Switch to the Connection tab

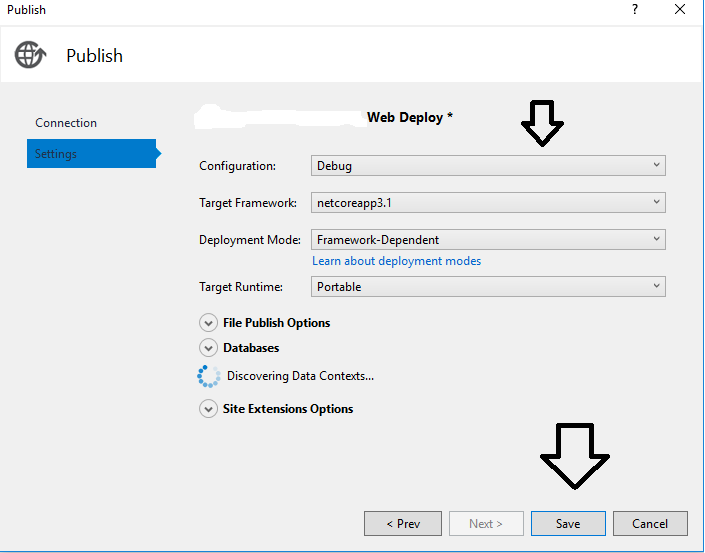click(x=66, y=123)
